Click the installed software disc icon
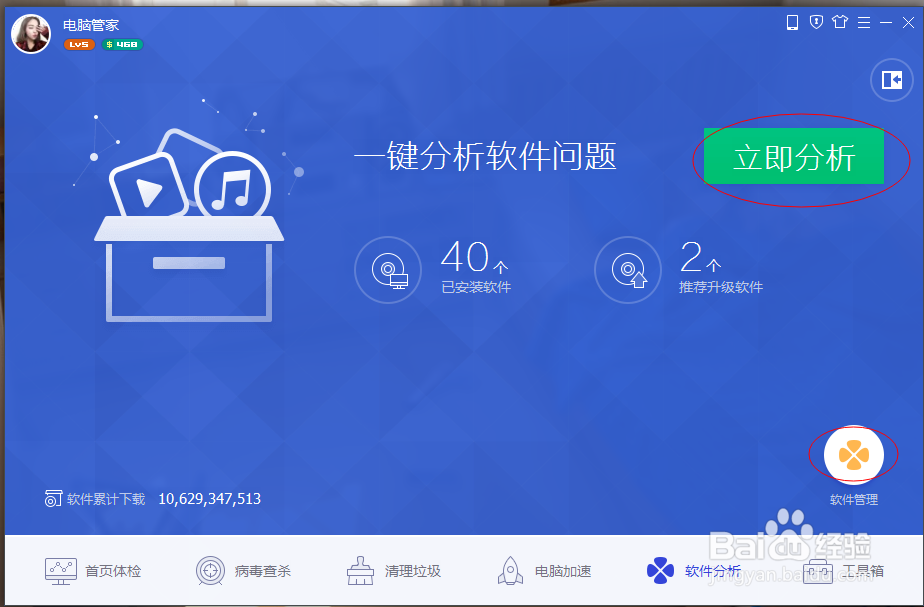Screen dimensions: 924x607 click(x=388, y=270)
